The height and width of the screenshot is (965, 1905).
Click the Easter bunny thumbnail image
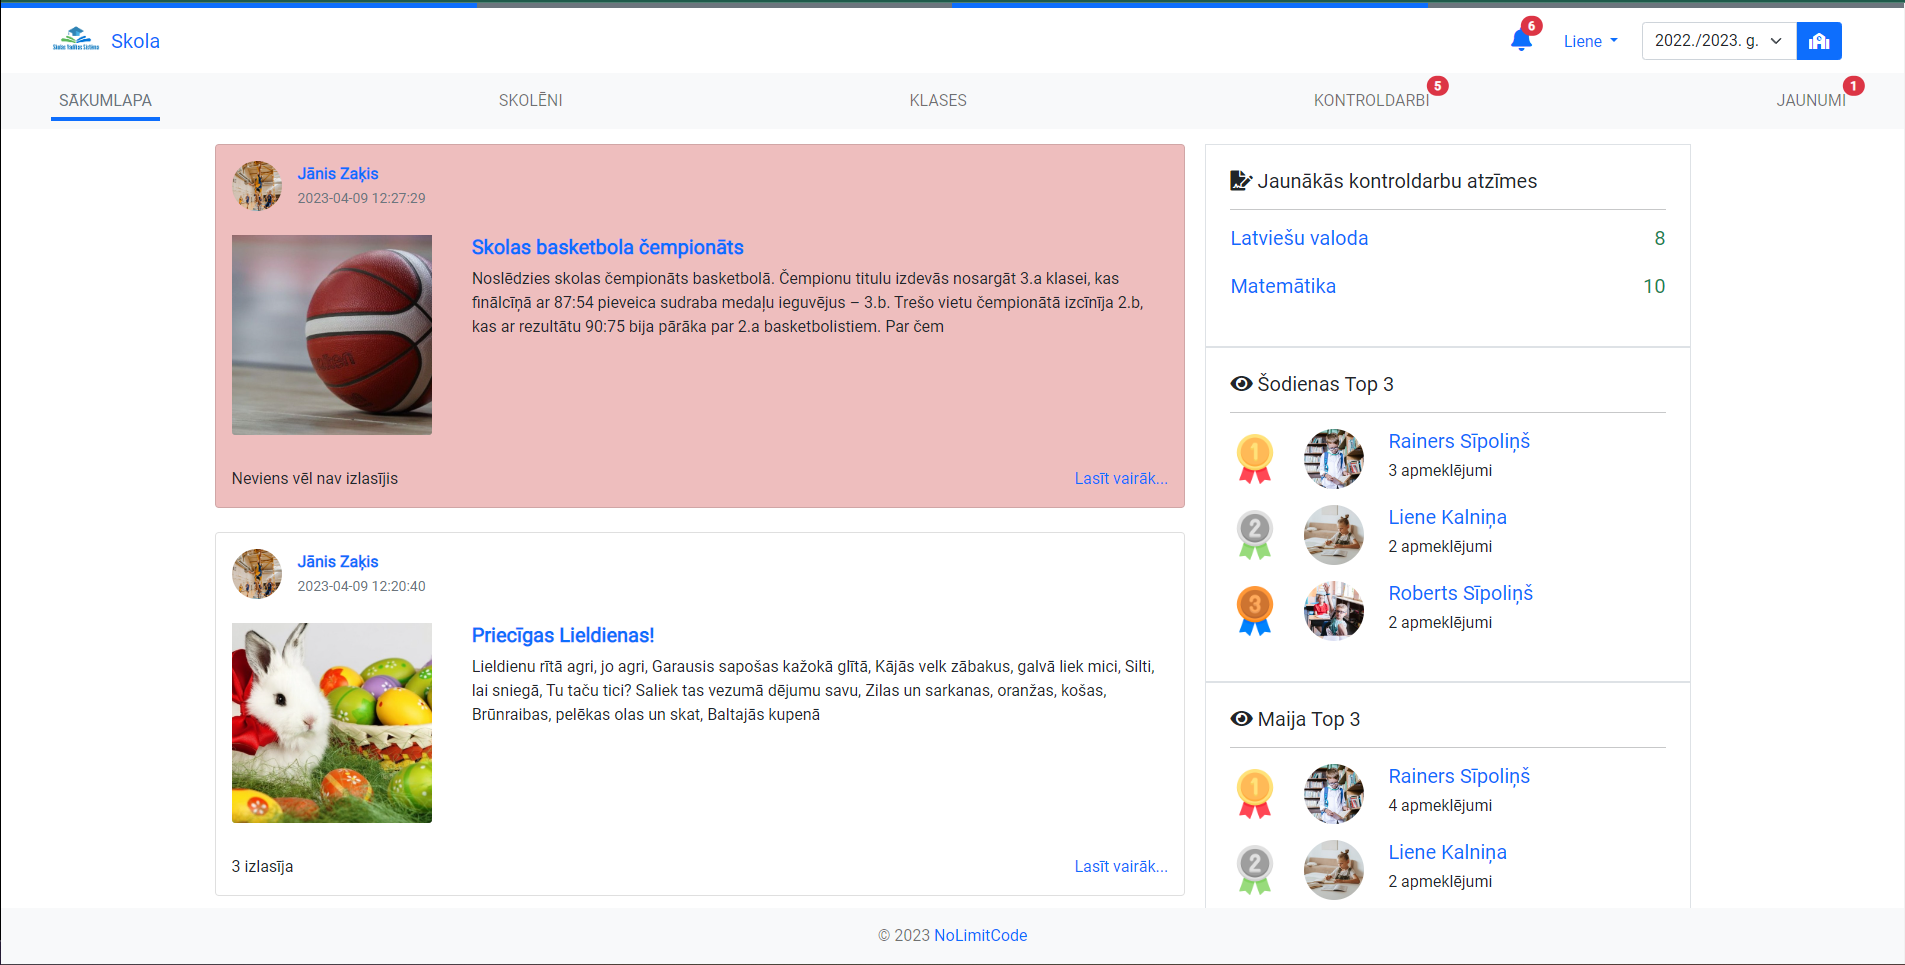pos(332,723)
